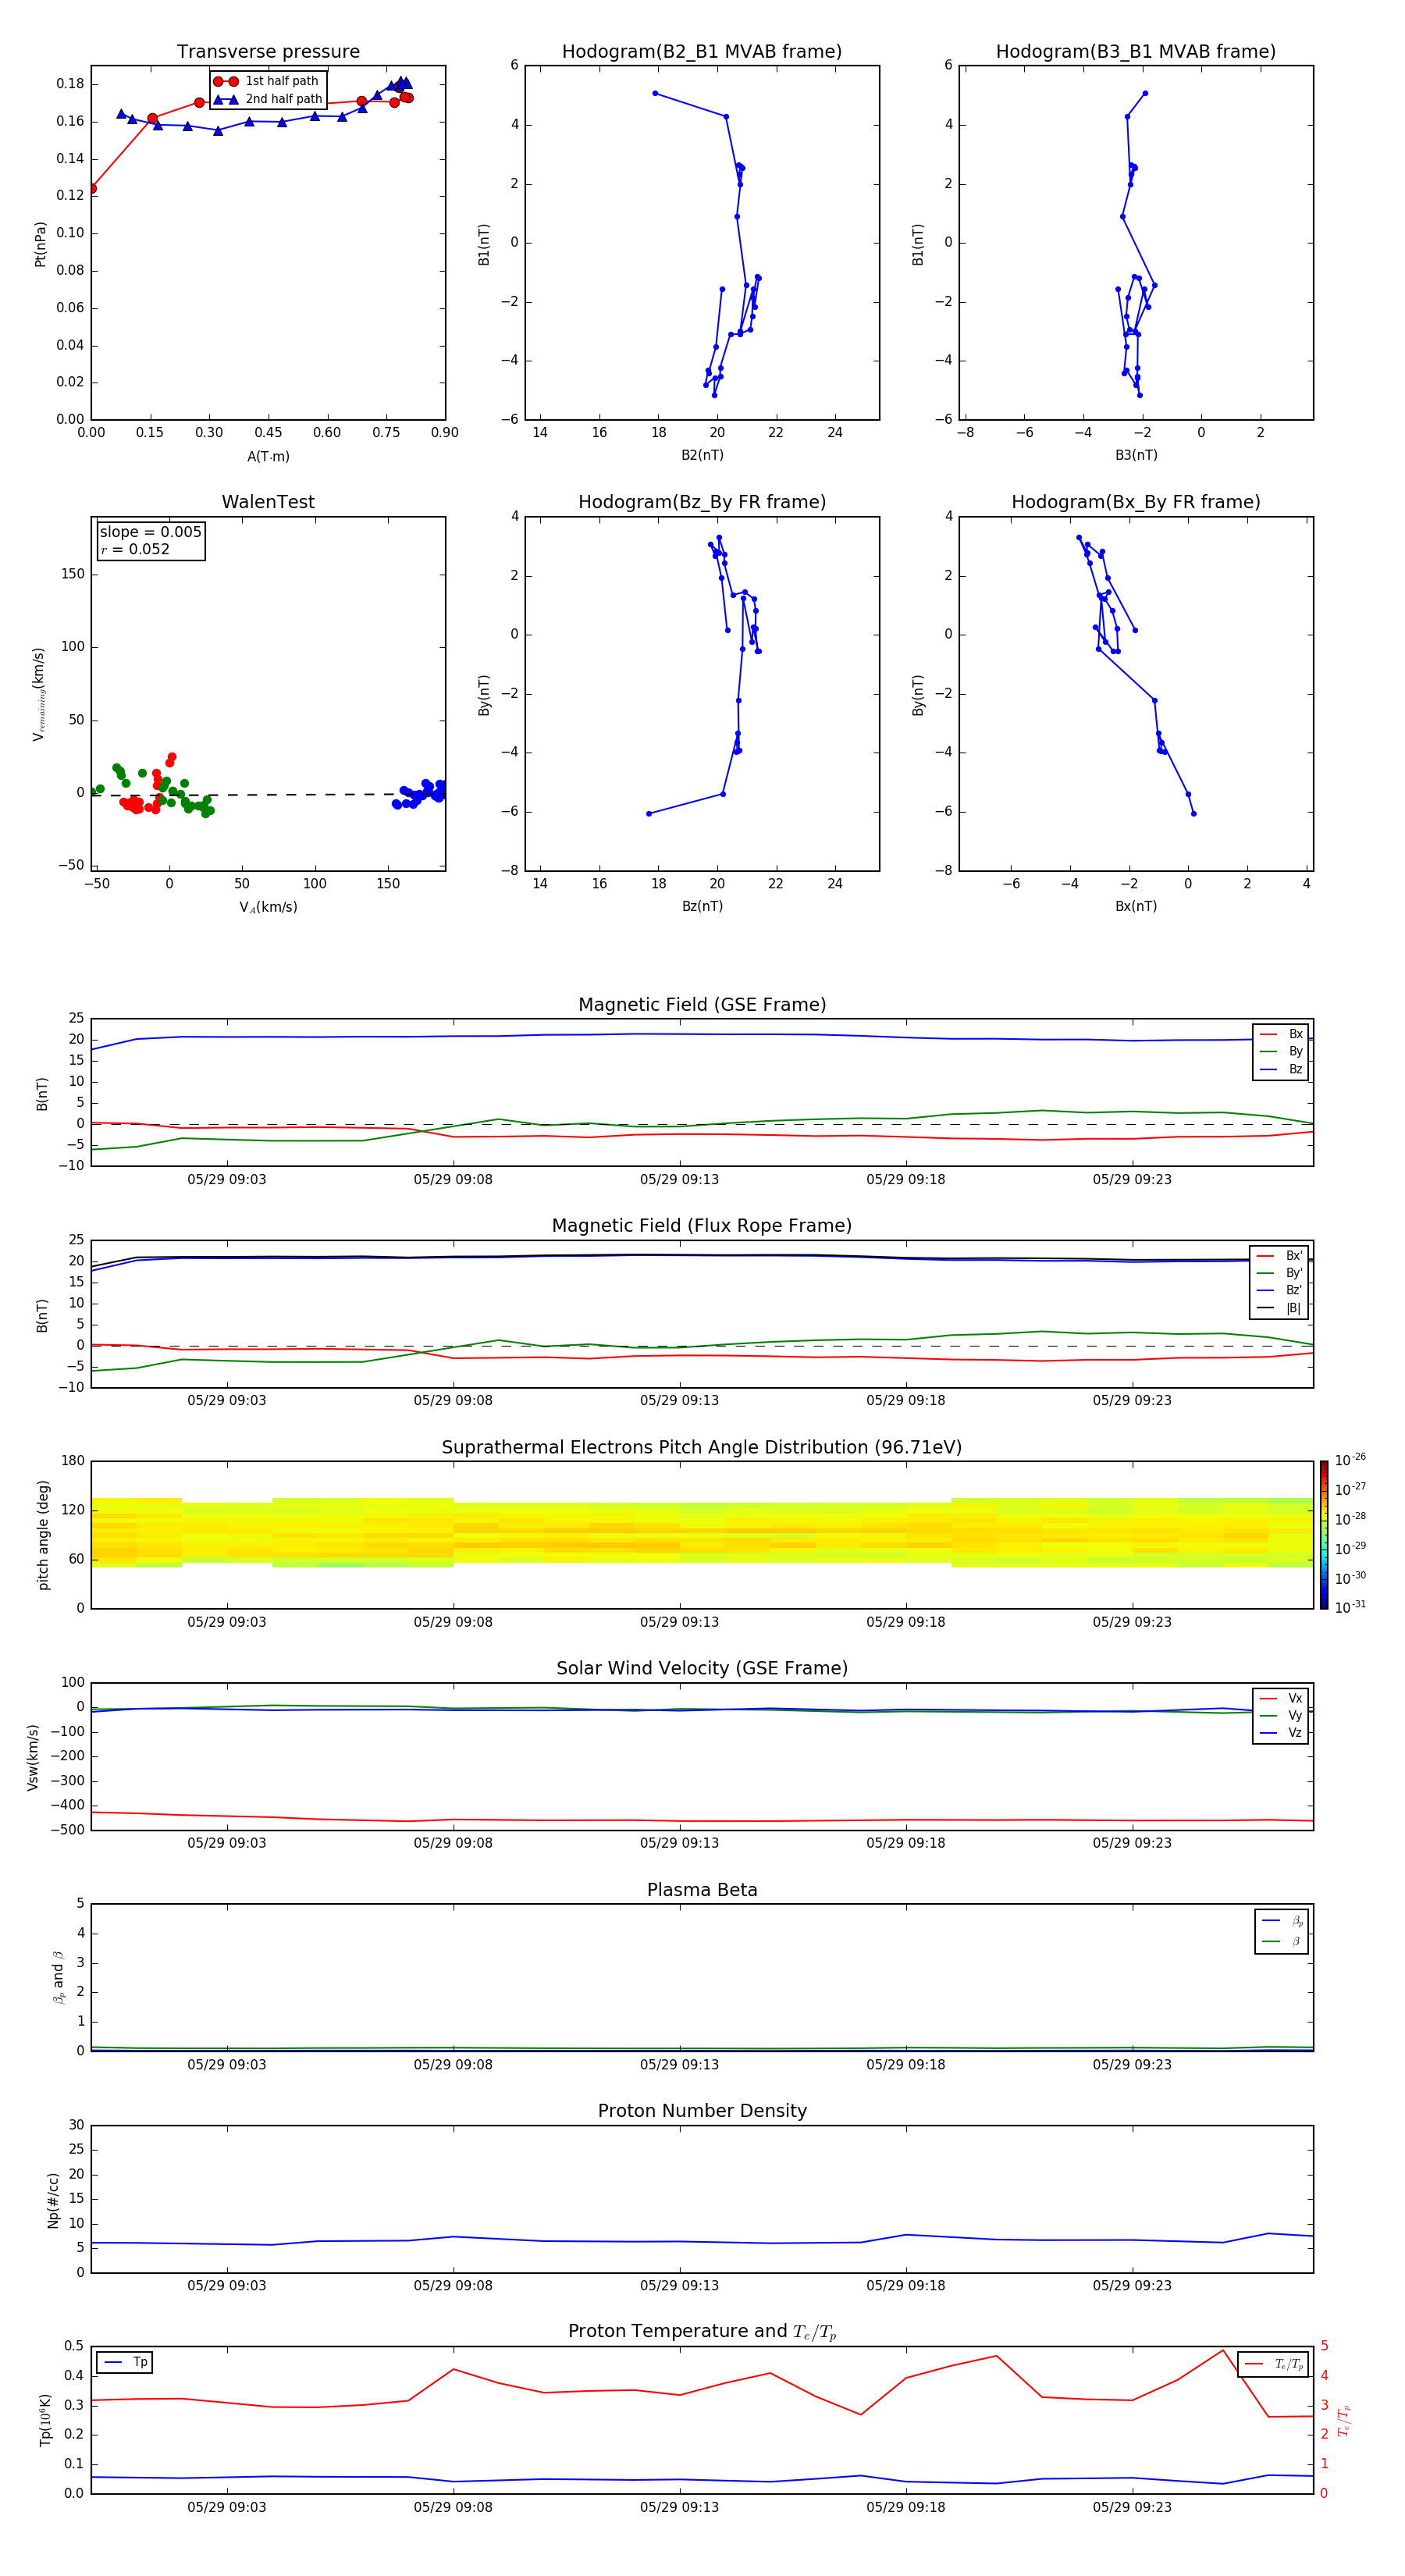Viewport: 1405px width, 2576px height.
Task: Click the "By'" legend entry in Flux Rope plot
Action: pyautogui.click(x=1280, y=1273)
